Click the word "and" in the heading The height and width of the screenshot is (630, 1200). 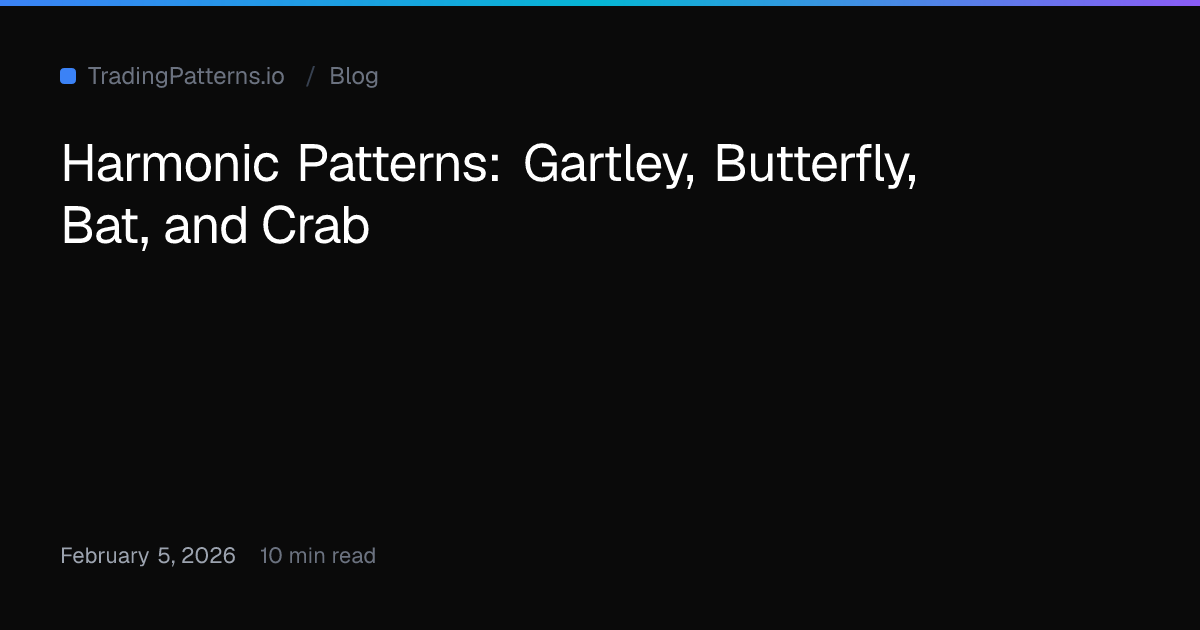click(x=206, y=226)
